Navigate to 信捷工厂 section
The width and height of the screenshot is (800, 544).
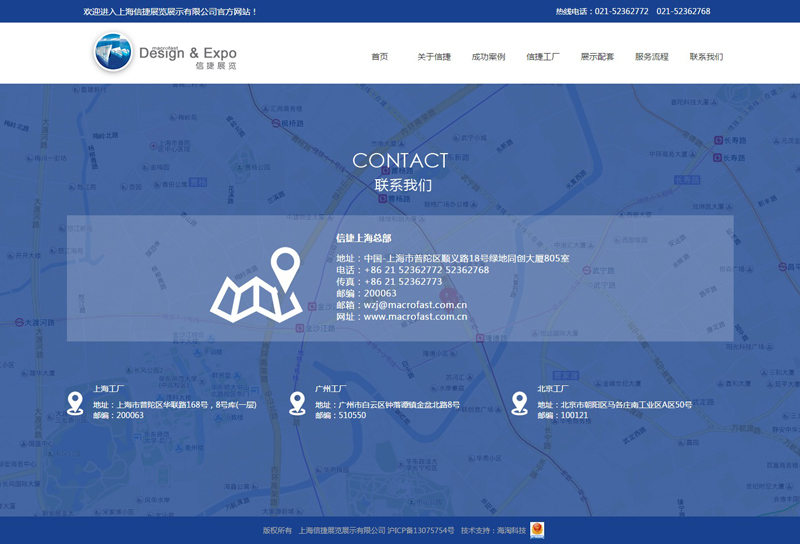543,57
